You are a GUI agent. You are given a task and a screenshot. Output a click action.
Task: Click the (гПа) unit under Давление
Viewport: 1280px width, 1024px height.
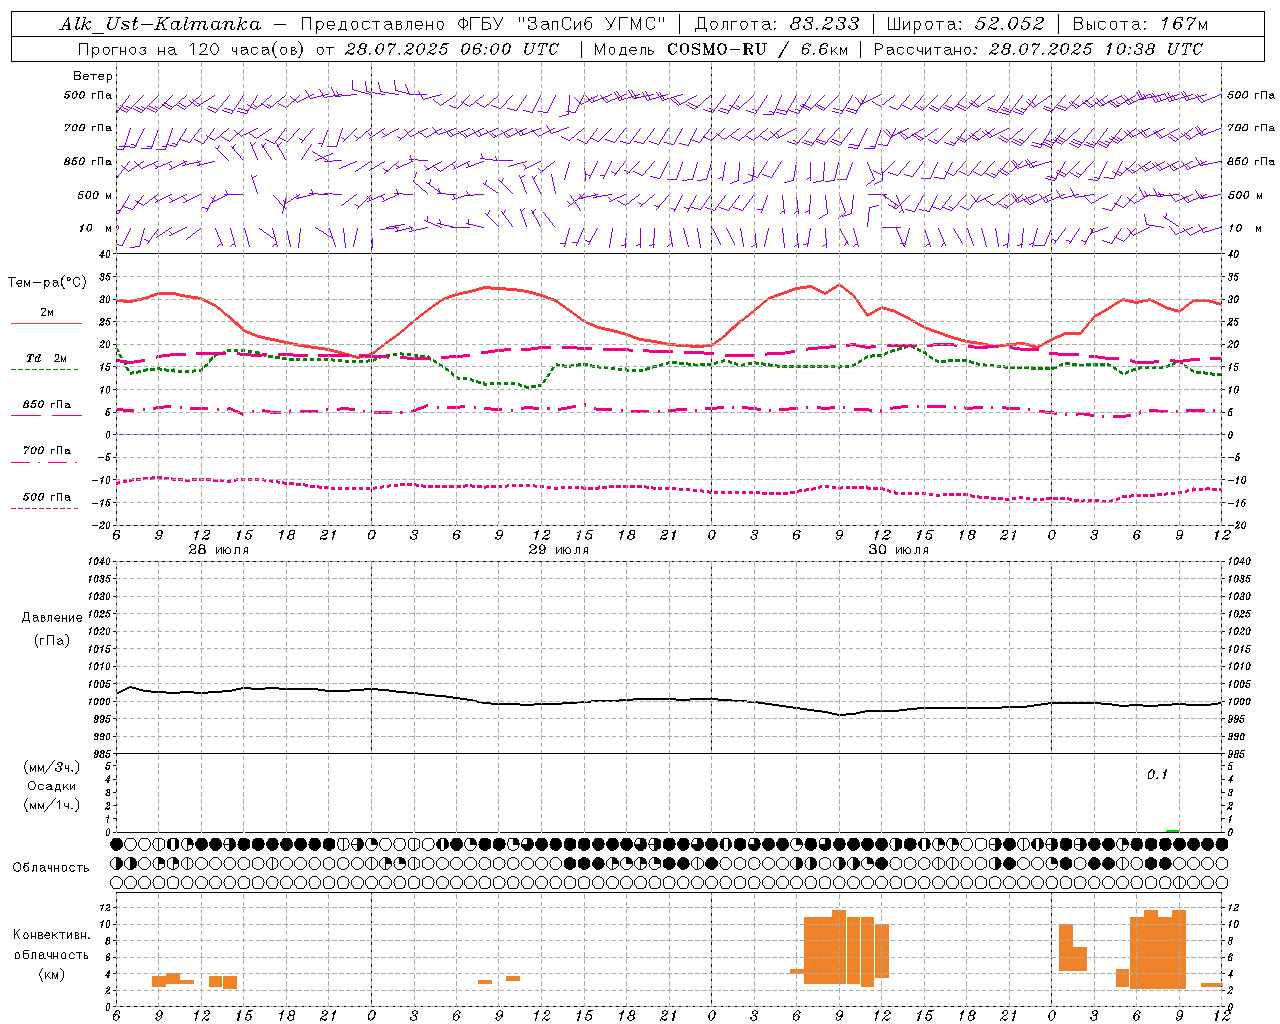pyautogui.click(x=52, y=640)
